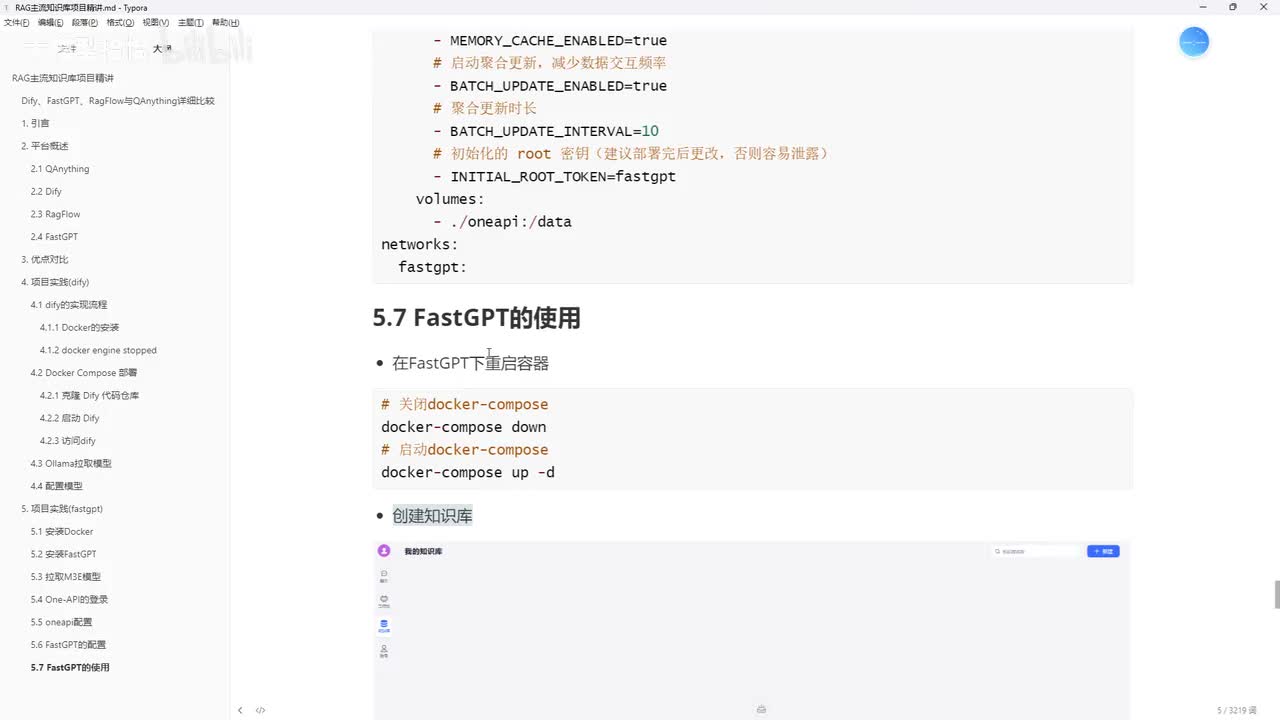
Task: Jump to outline heading RAG主流知识库项目精讲
Action: click(63, 78)
